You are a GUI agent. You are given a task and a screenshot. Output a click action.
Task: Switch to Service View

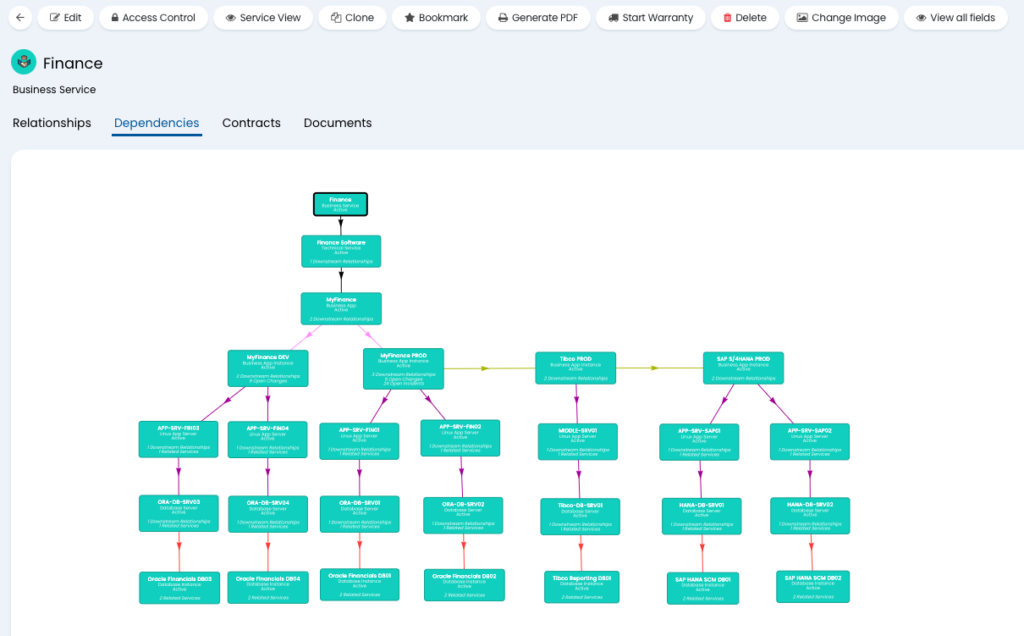pyautogui.click(x=263, y=18)
